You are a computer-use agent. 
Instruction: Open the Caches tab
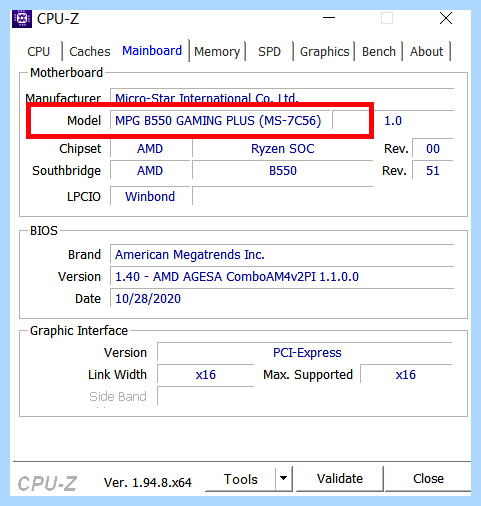(90, 52)
